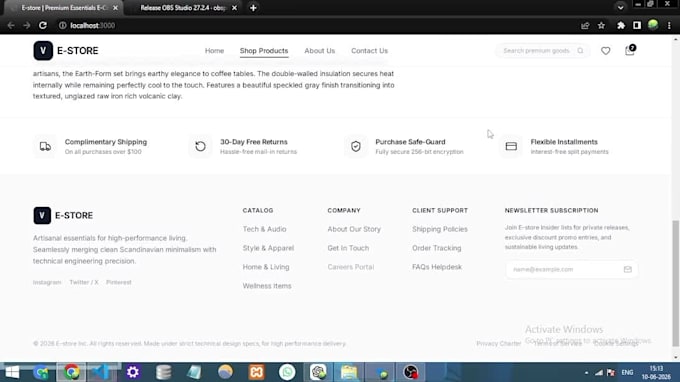Open WhatsApp from the taskbar
The width and height of the screenshot is (680, 382).
287,372
